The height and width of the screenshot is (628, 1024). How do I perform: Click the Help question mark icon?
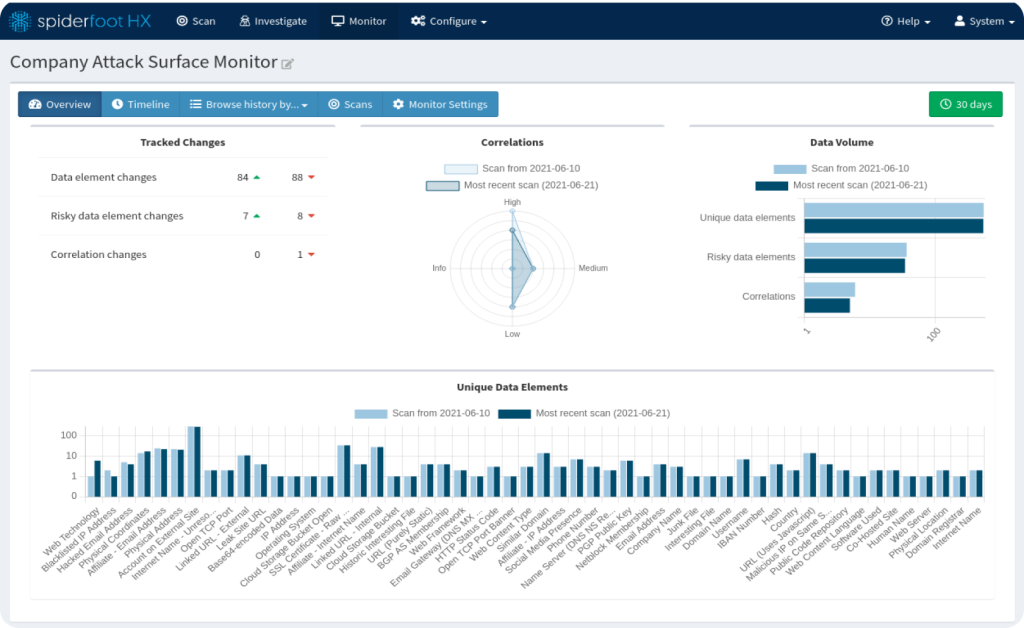click(x=886, y=21)
